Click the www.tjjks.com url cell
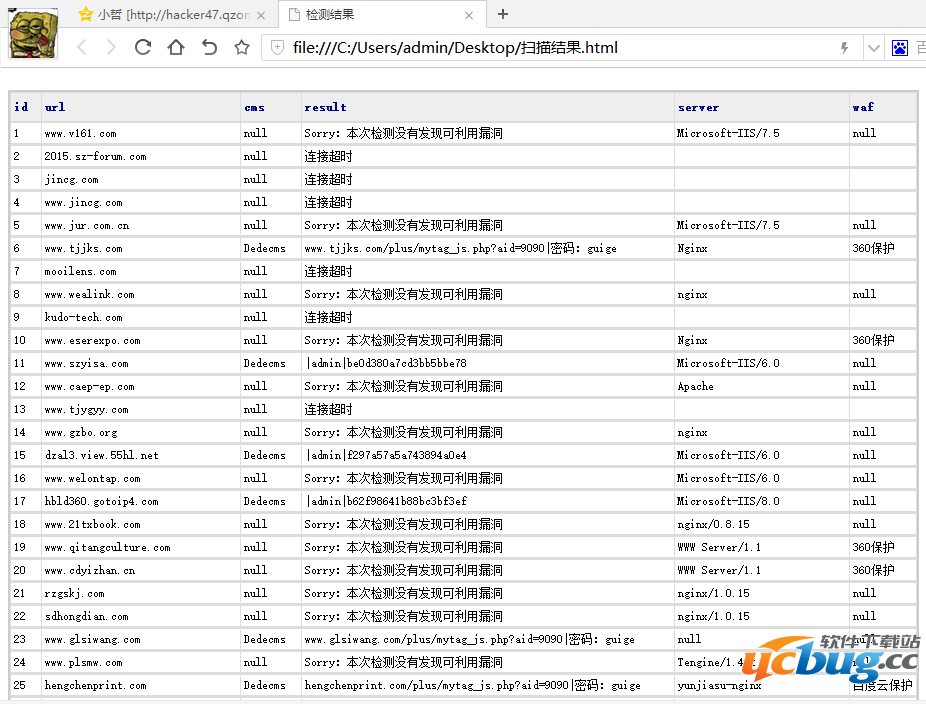The image size is (926, 704). point(84,248)
